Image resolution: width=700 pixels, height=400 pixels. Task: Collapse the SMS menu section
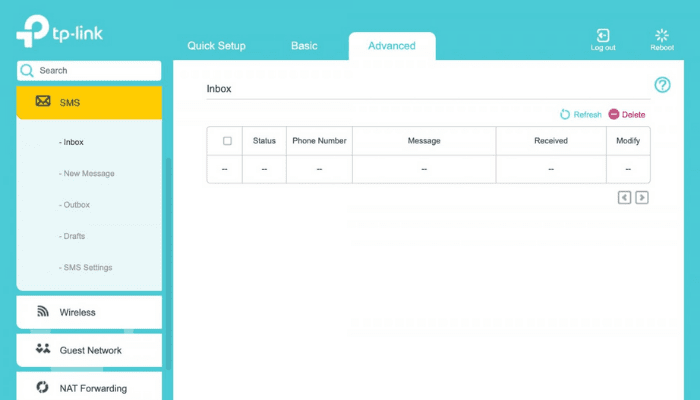coord(89,102)
